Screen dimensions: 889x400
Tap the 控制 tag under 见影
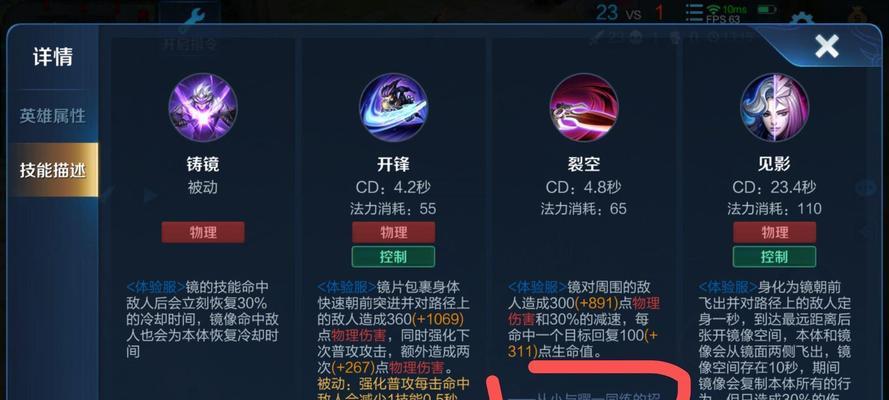(x=774, y=257)
